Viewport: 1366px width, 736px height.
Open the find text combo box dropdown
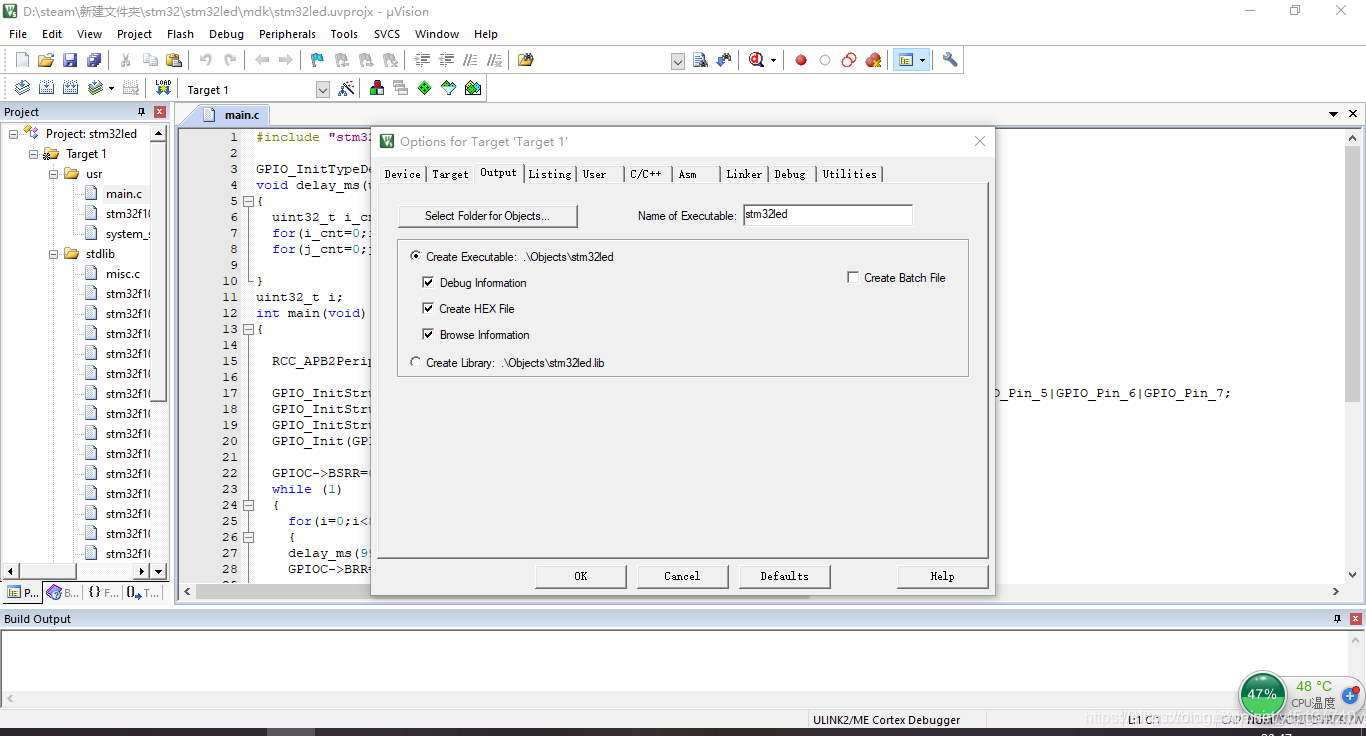(x=677, y=61)
